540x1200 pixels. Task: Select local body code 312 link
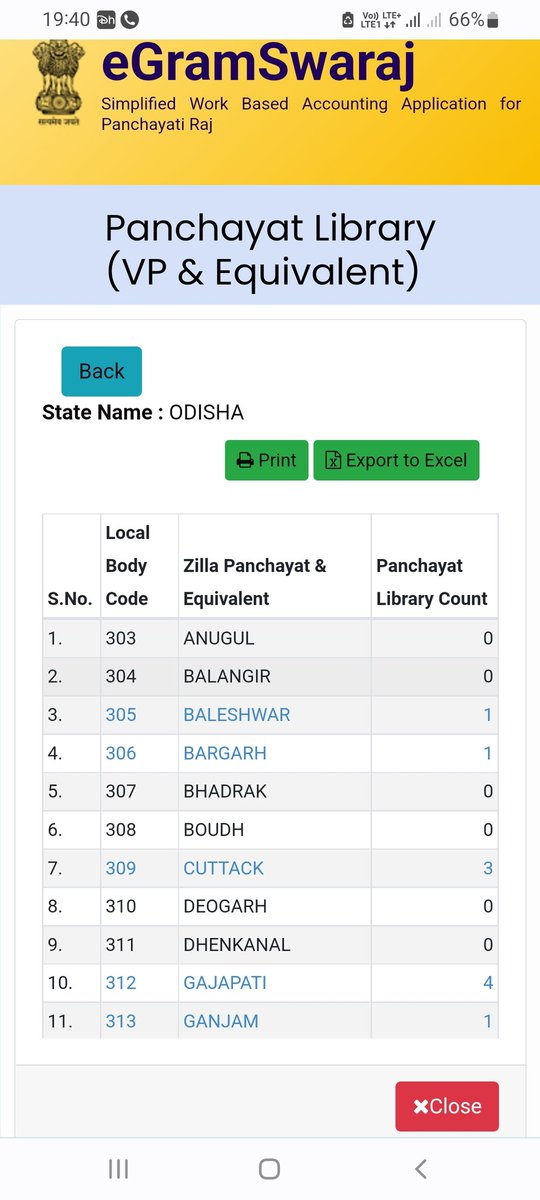121,983
